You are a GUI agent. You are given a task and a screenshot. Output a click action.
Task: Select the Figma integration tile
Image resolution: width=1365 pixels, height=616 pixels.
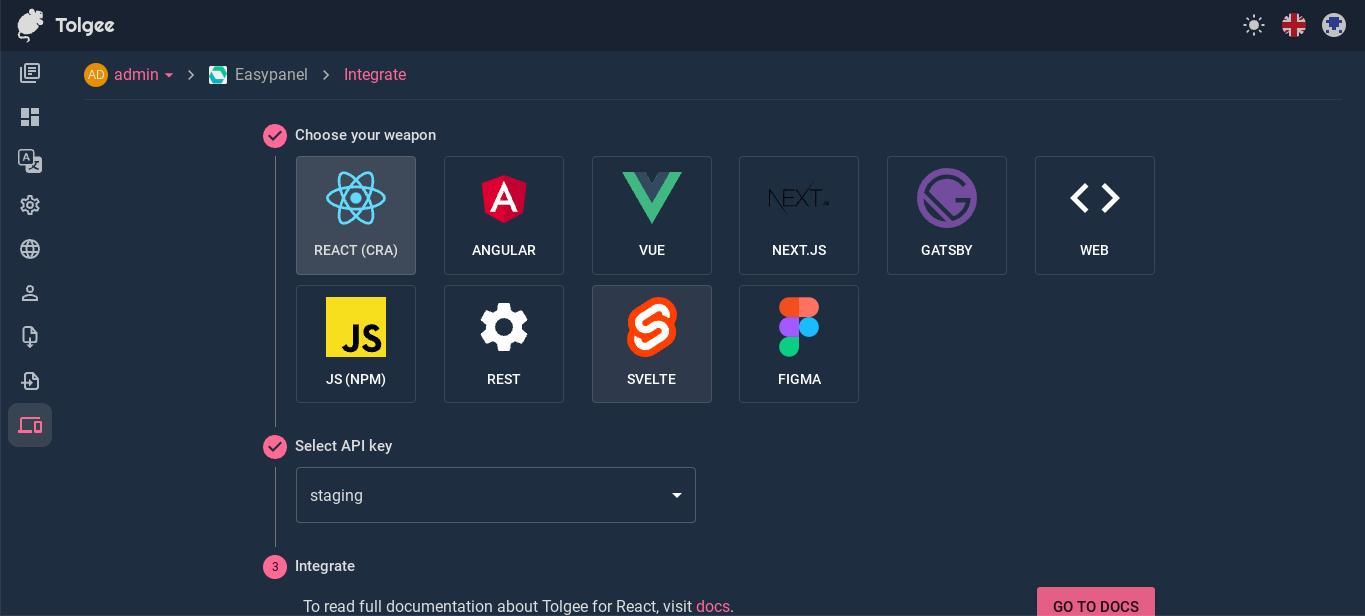(x=798, y=344)
